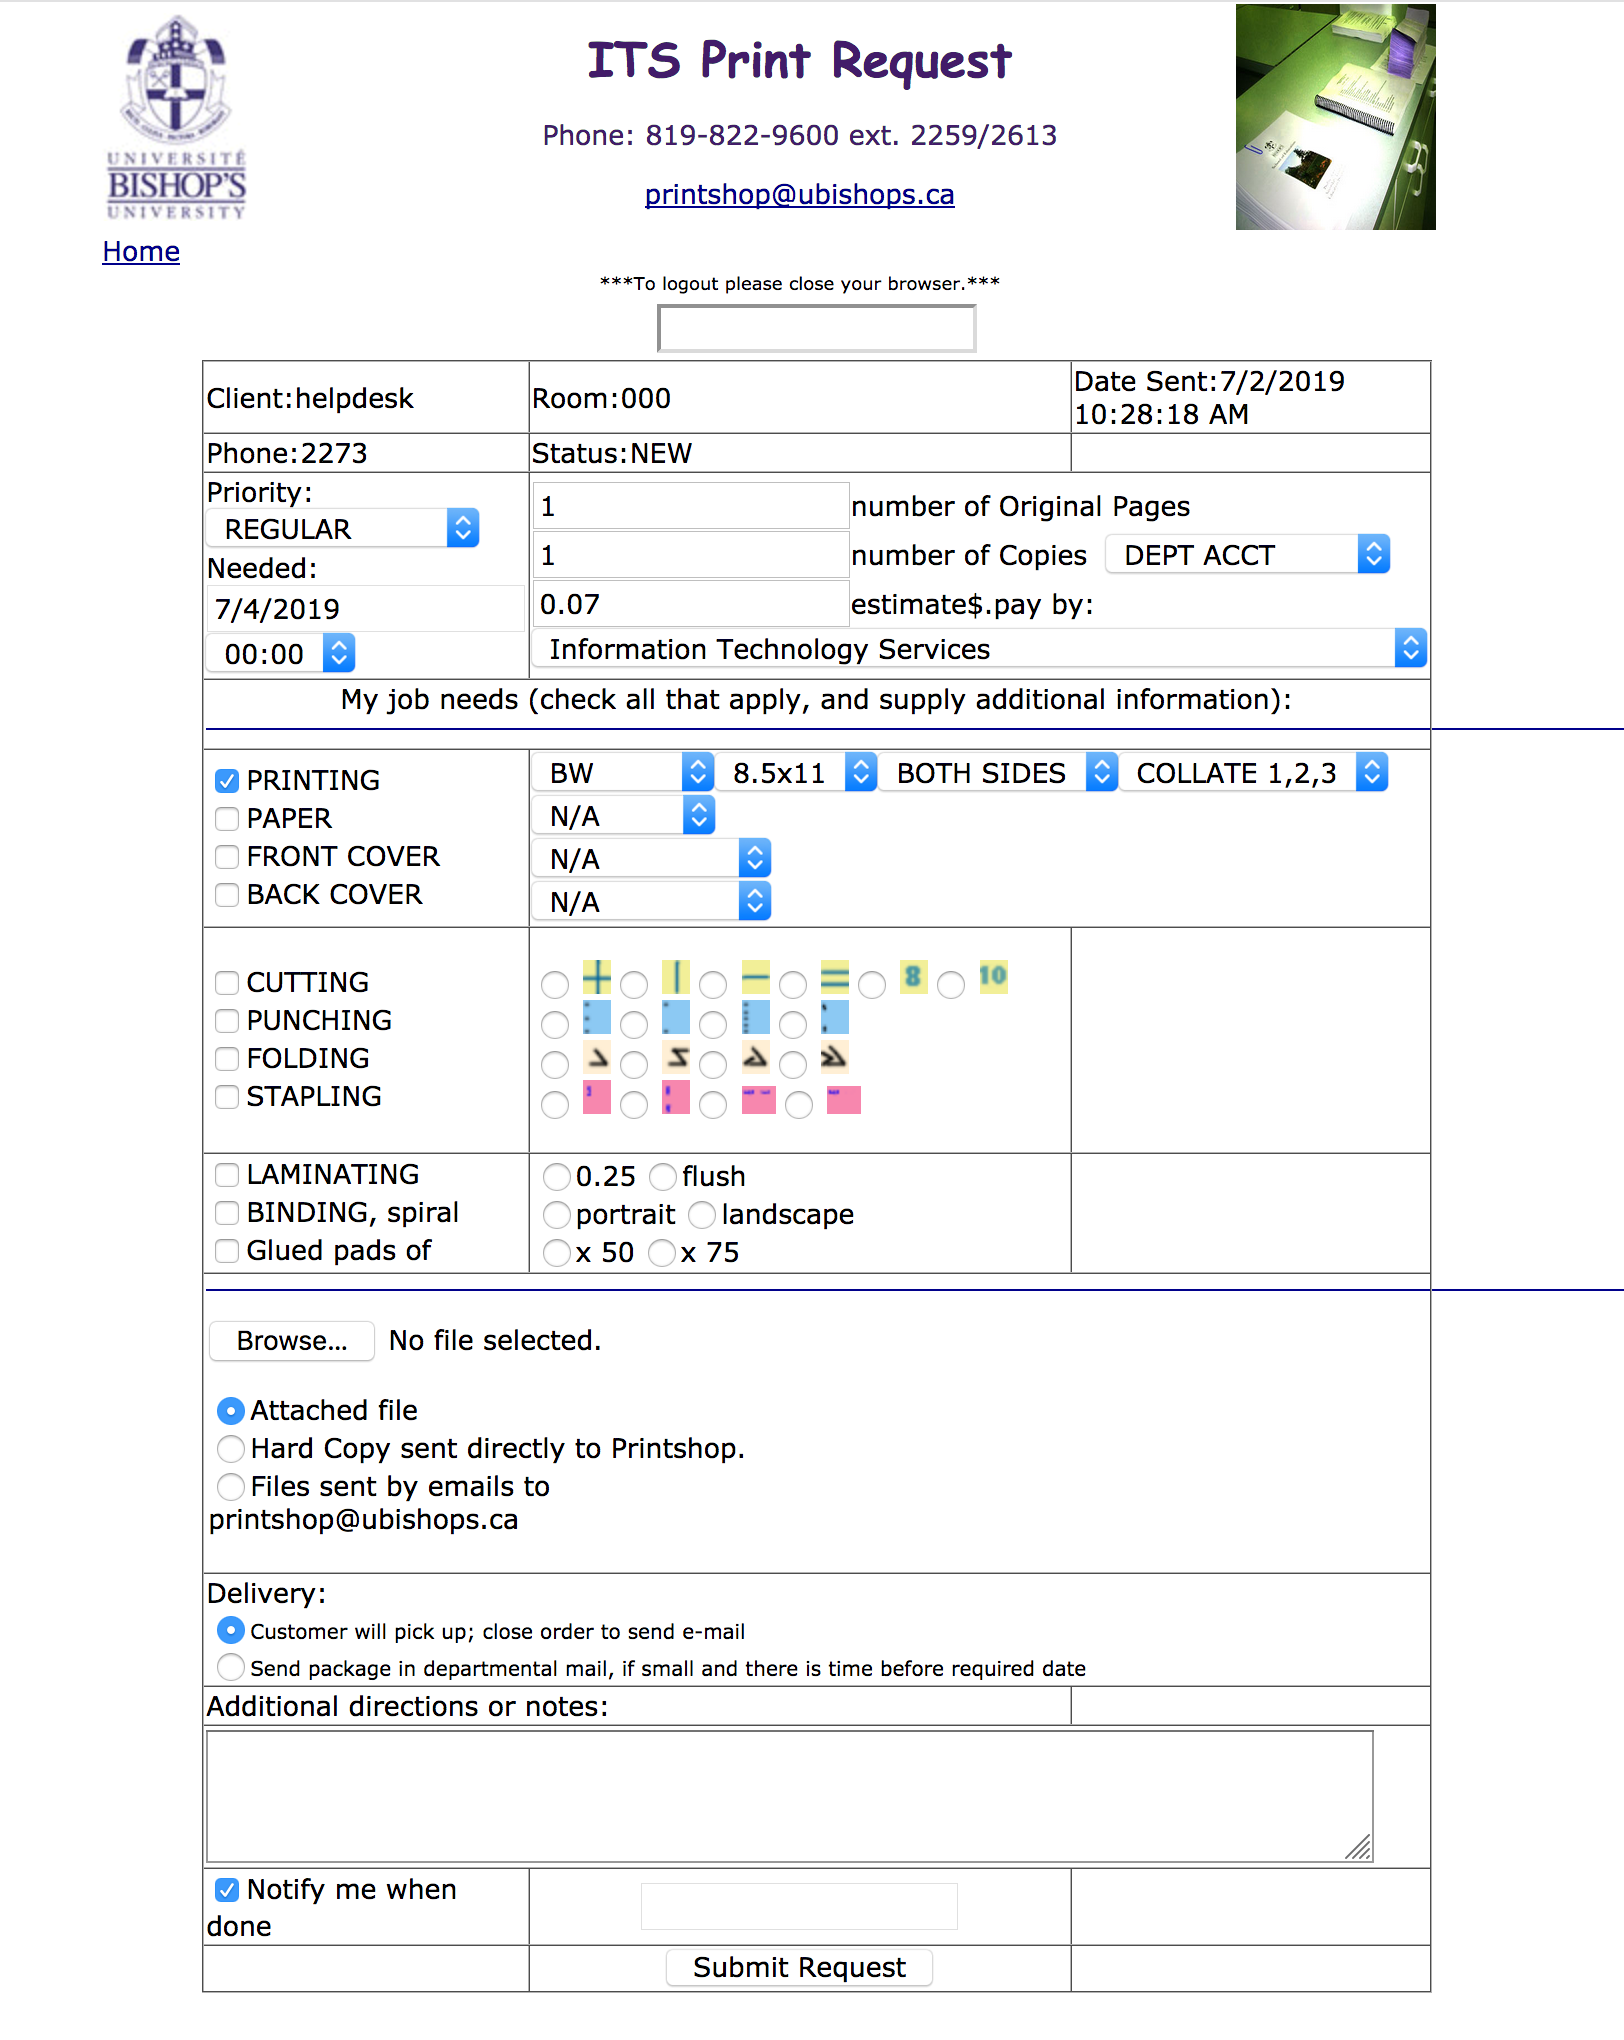Tick the PUNCHING checkbox
1624x2040 pixels.
click(x=227, y=1021)
